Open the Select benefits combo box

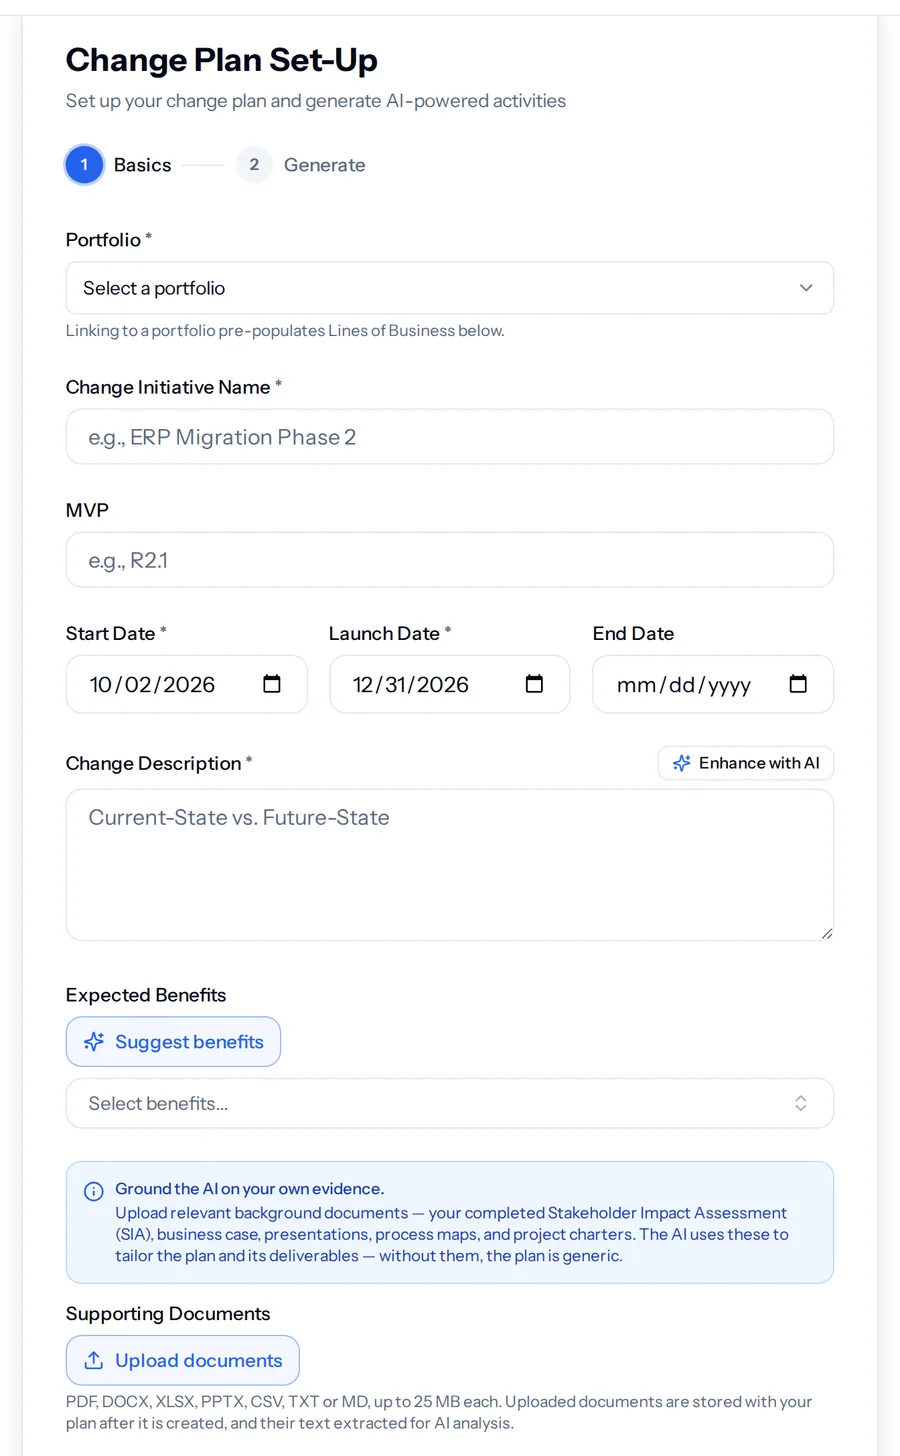tap(450, 1103)
